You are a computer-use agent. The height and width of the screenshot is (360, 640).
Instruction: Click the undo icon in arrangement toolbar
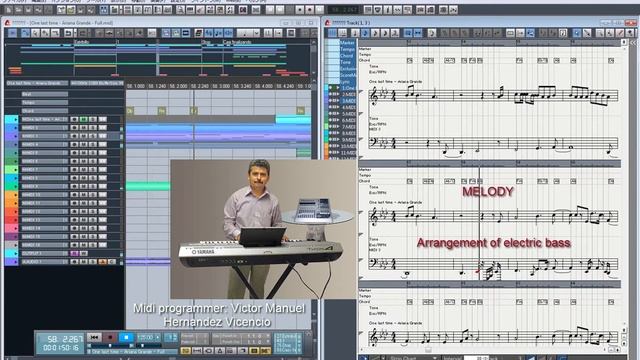pos(68,33)
